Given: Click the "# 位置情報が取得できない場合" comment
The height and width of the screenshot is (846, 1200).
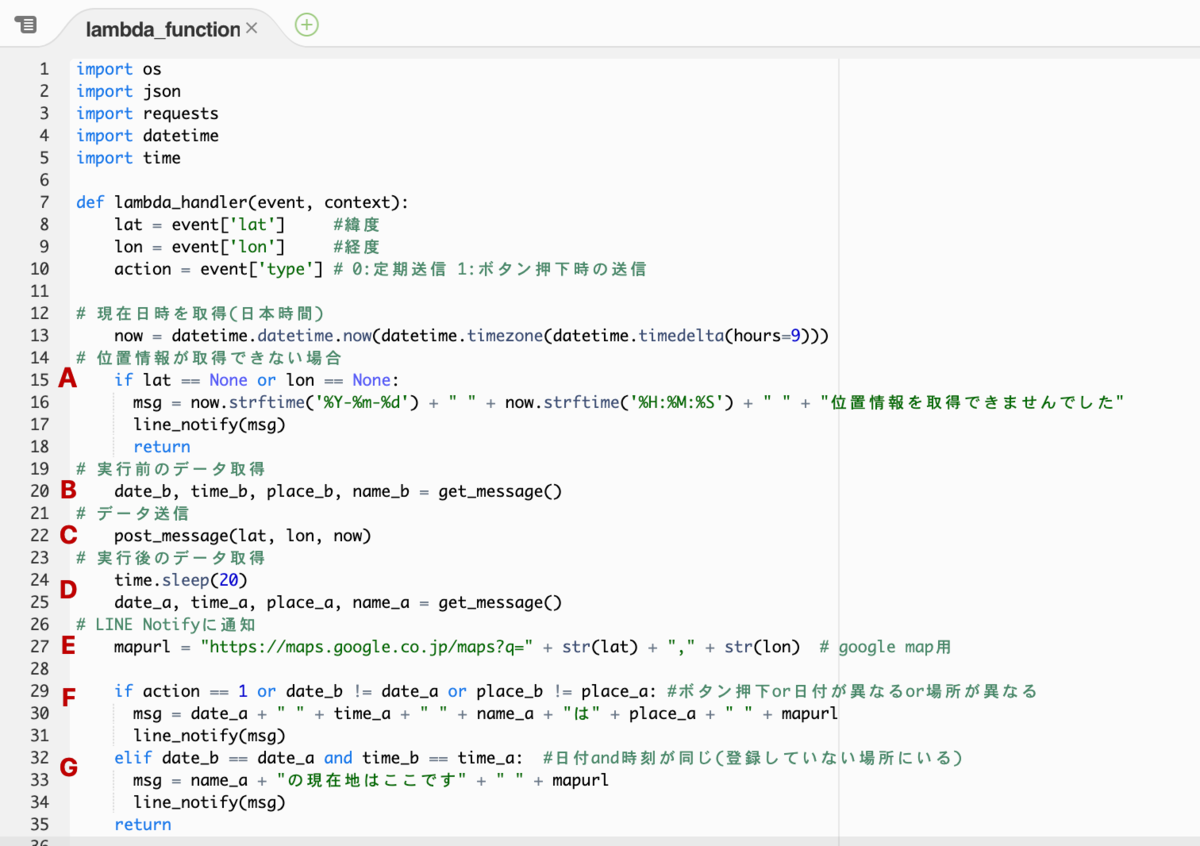Looking at the screenshot, I should (209, 357).
